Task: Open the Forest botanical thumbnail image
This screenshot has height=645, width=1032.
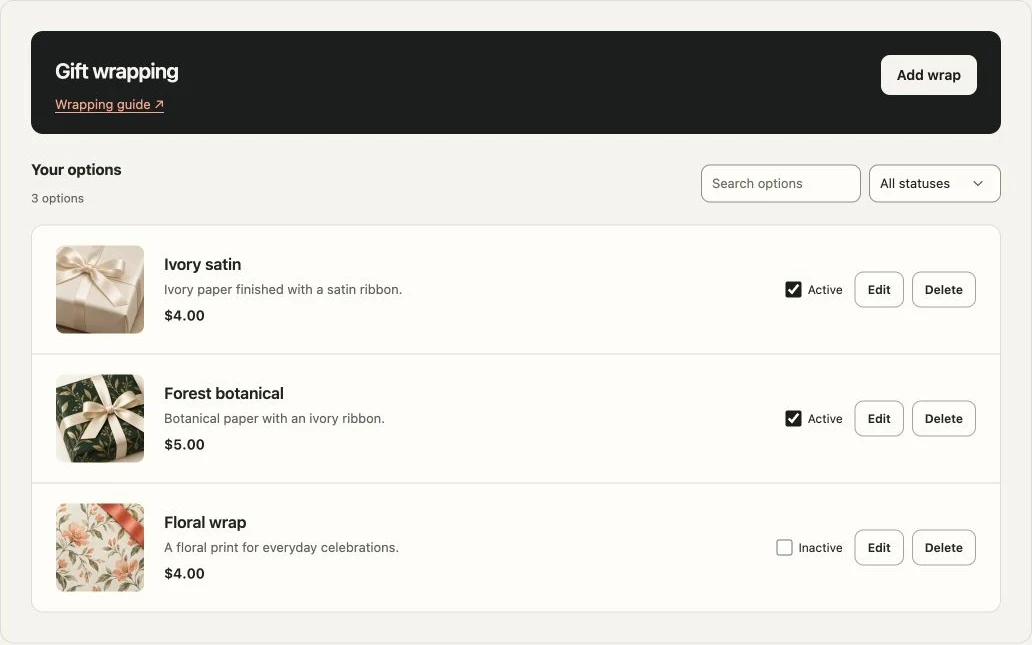Action: click(100, 419)
